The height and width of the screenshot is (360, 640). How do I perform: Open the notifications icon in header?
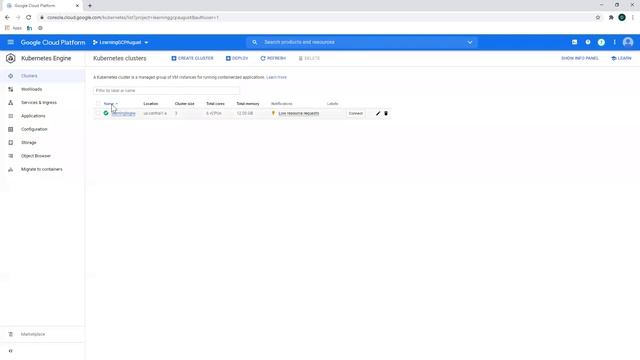[601, 42]
